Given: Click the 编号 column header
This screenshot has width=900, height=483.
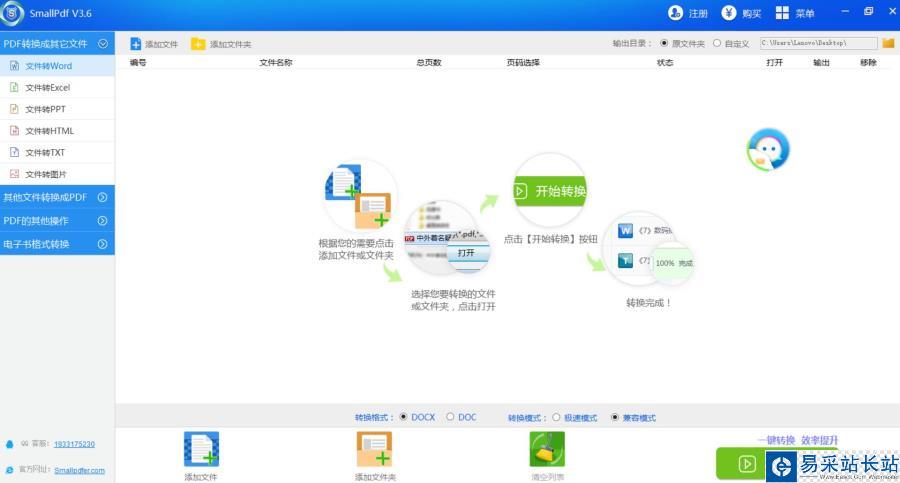Looking at the screenshot, I should tap(138, 62).
